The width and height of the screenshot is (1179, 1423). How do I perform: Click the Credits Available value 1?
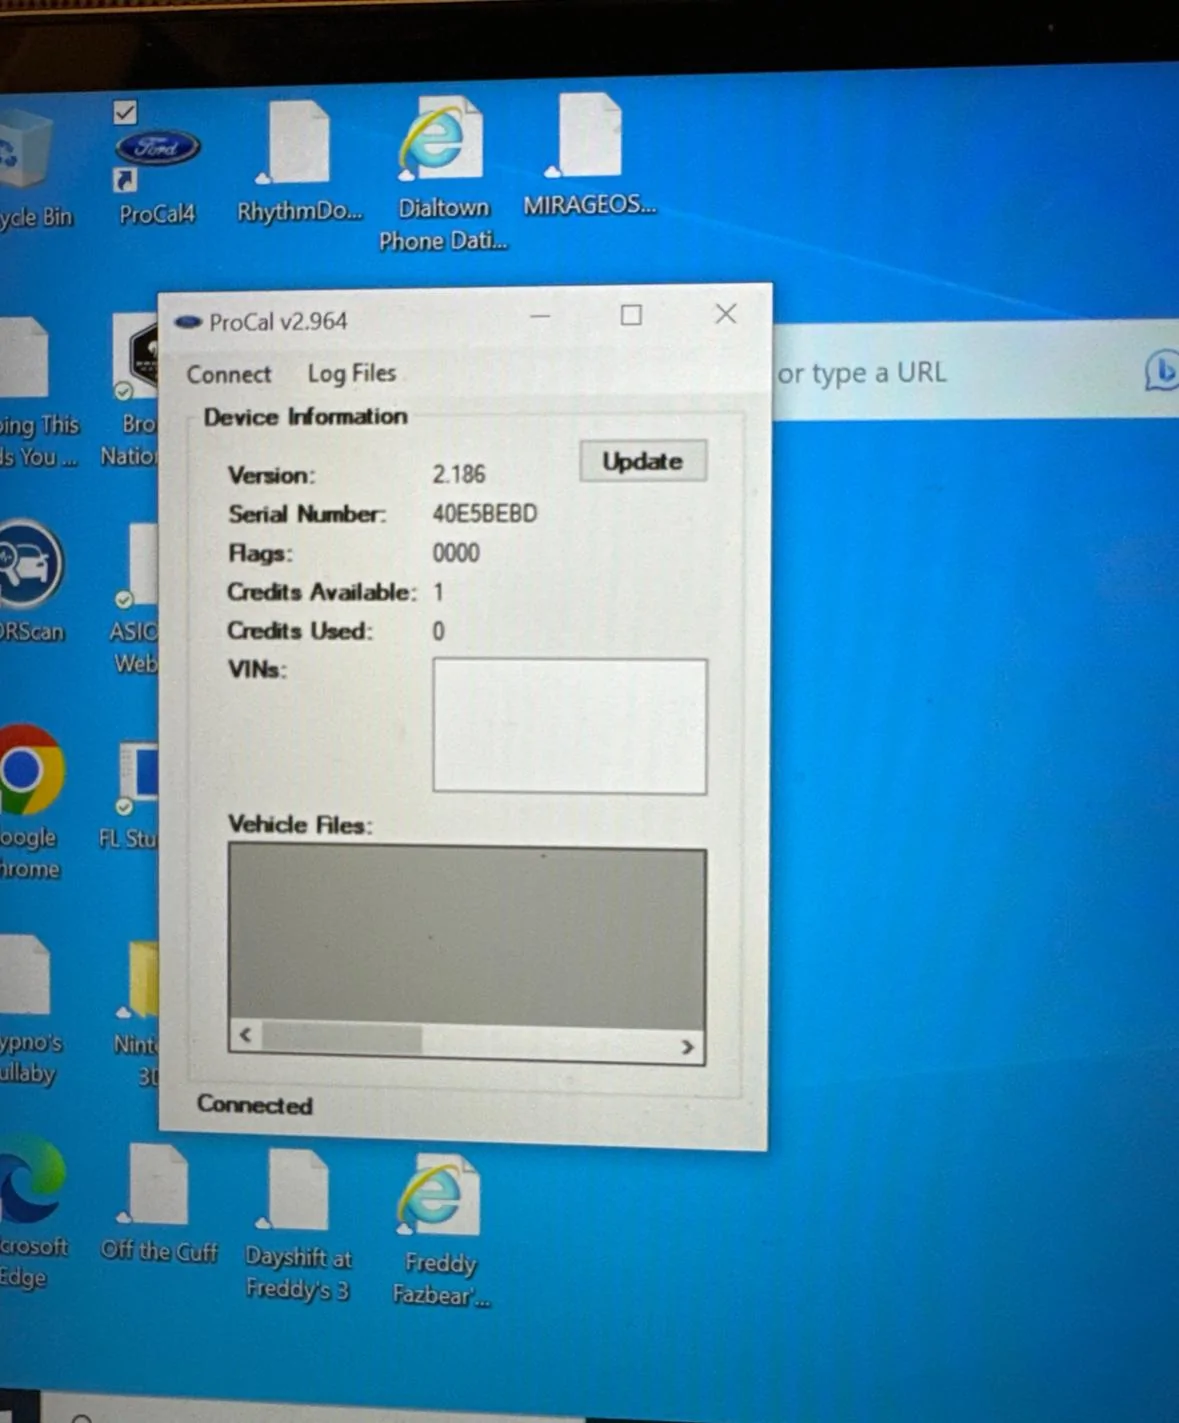pos(438,592)
